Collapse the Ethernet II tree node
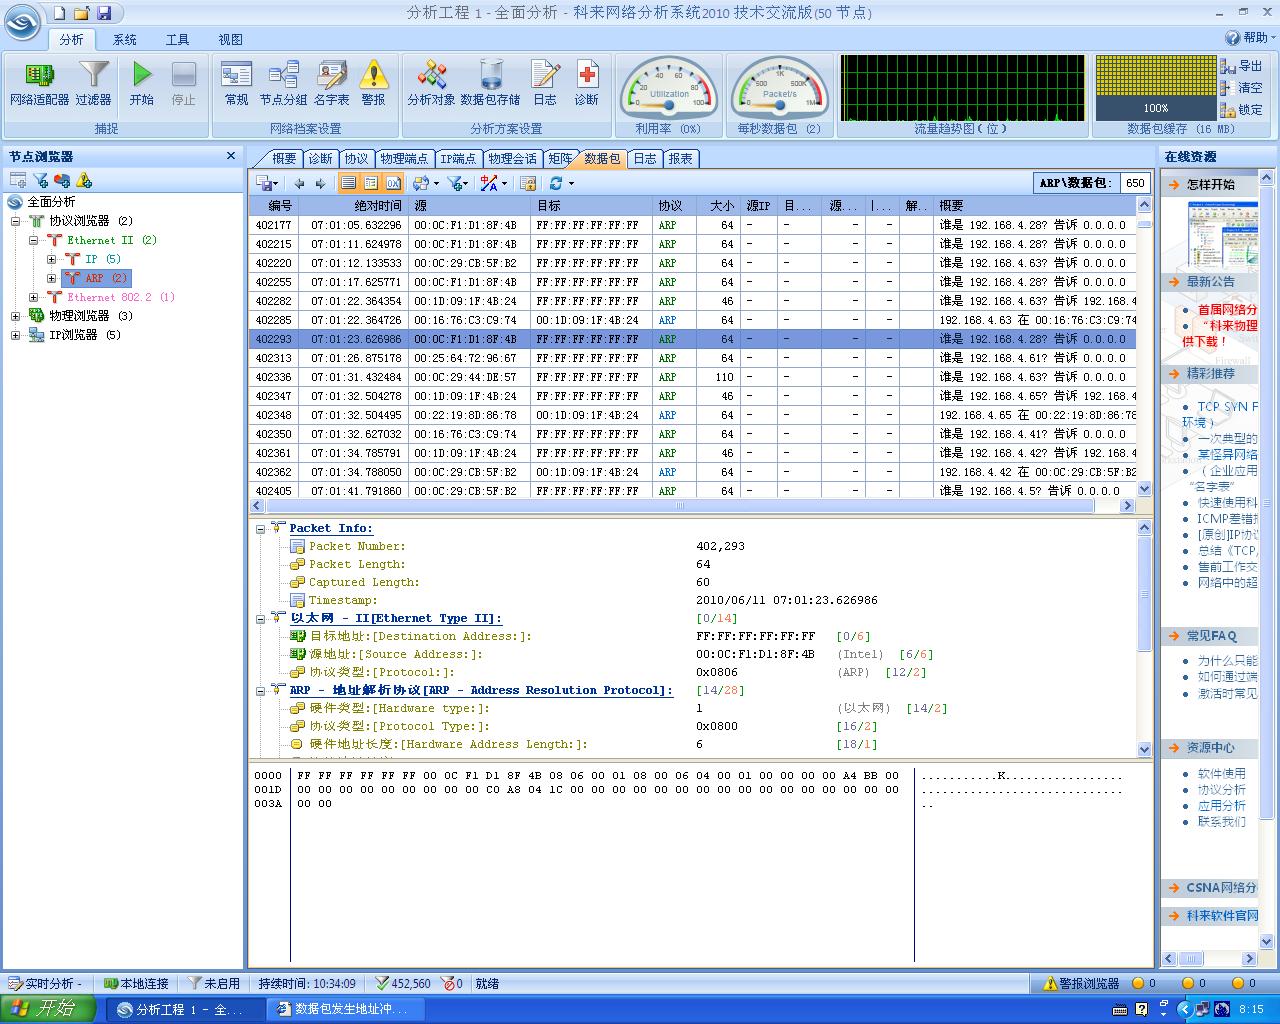The width and height of the screenshot is (1280, 1024). 33,240
